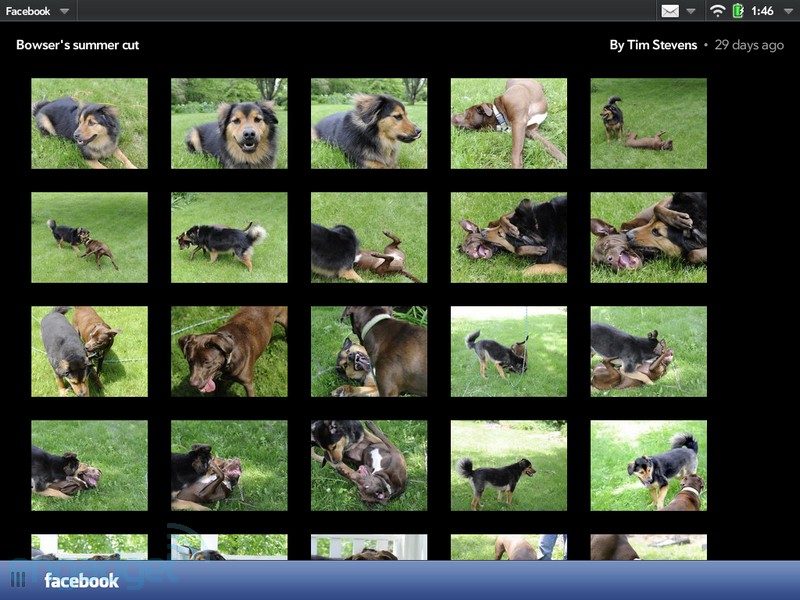The image size is (800, 600).
Task: Open close-up photo of brown dog panting
Action: 229,352
